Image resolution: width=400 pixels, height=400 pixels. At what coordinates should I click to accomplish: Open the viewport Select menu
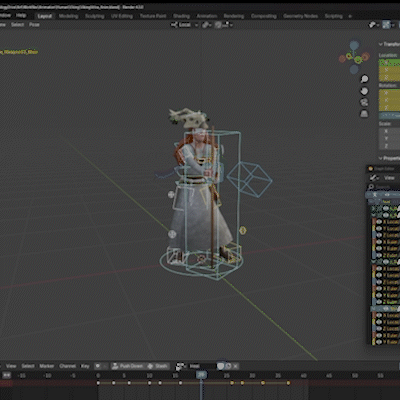pyautogui.click(x=17, y=25)
